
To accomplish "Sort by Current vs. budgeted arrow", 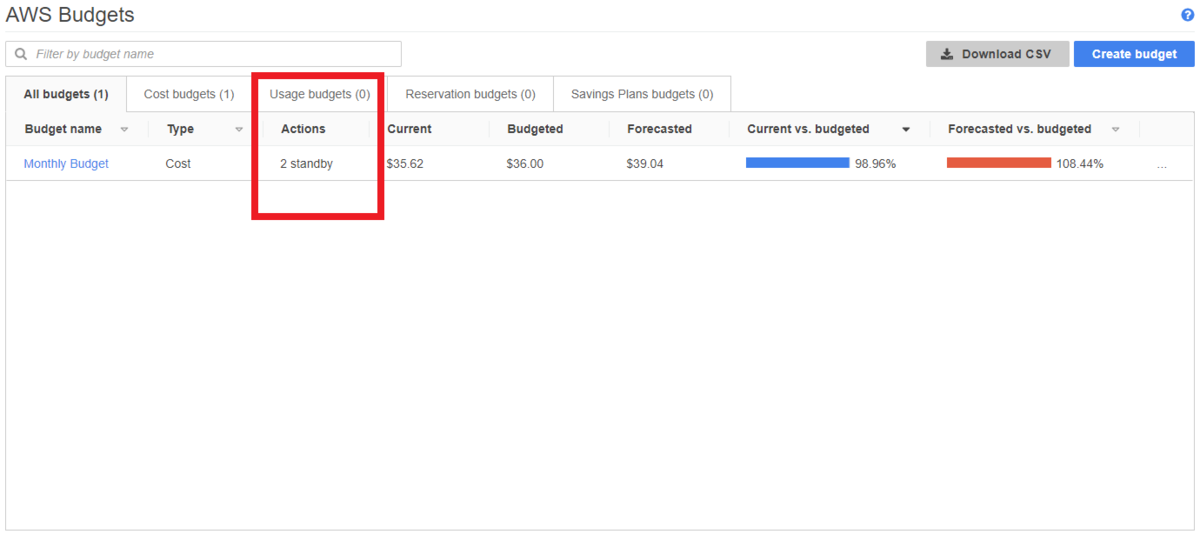I will (x=906, y=129).
